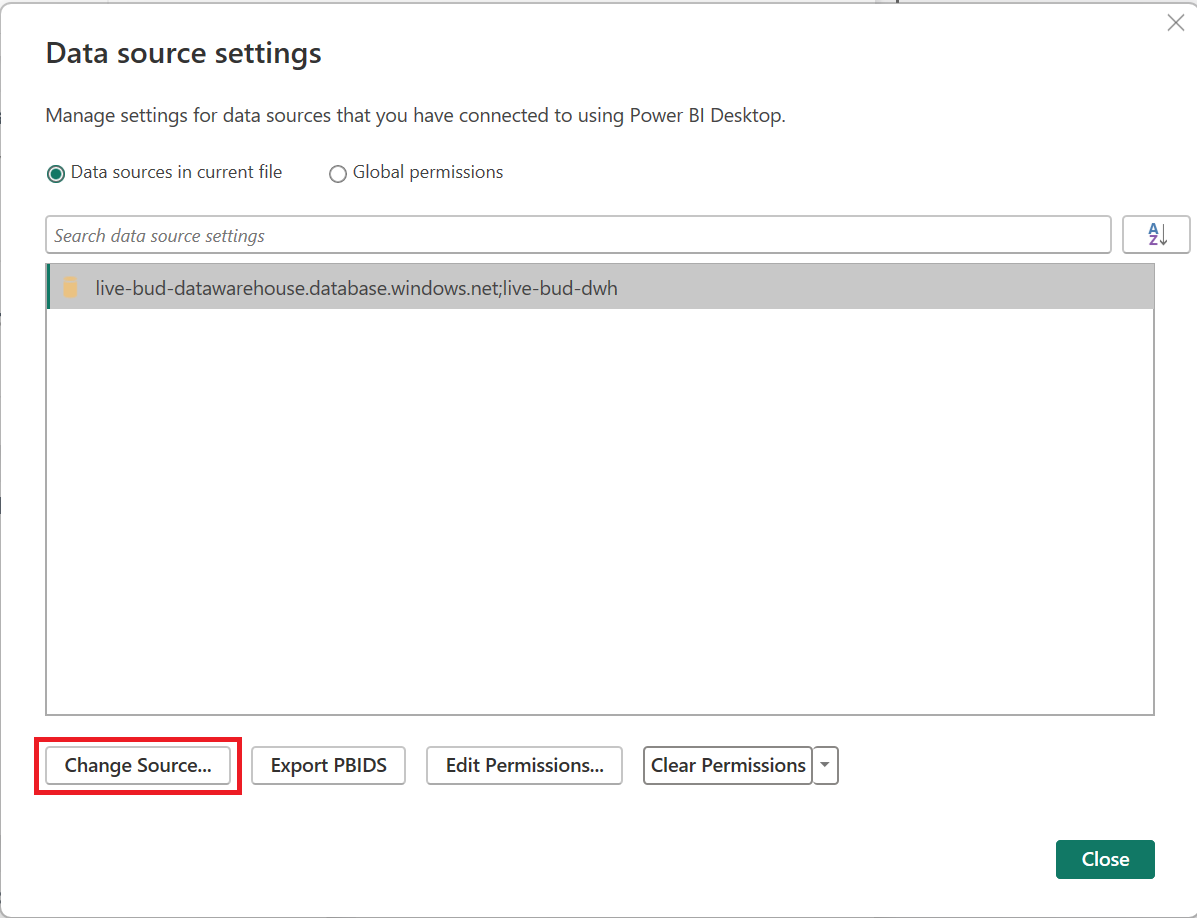
Task: Select Data sources in current file radio
Action: [x=56, y=174]
